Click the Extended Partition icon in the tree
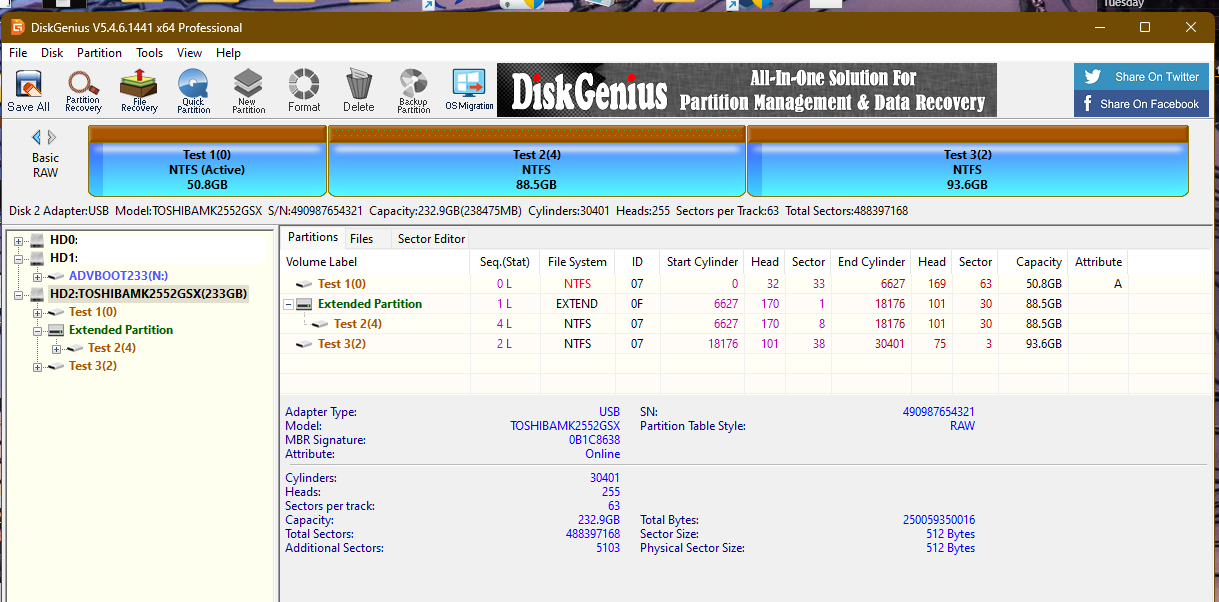Image resolution: width=1219 pixels, height=602 pixels. 56,330
